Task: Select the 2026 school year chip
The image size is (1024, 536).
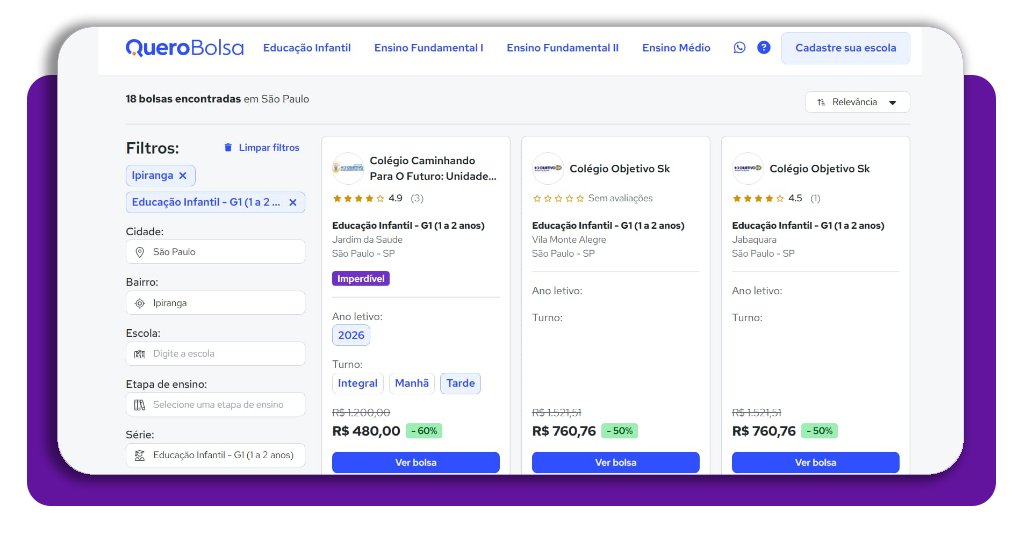Action: click(x=351, y=335)
